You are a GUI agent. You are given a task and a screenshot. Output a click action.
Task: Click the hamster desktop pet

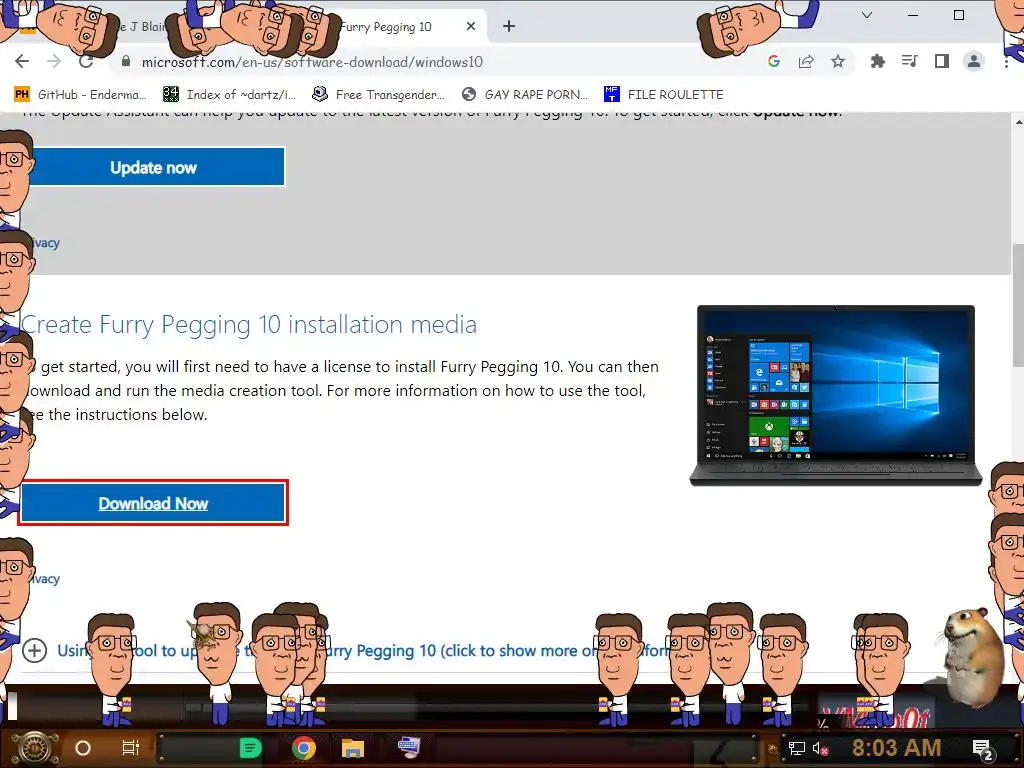972,656
